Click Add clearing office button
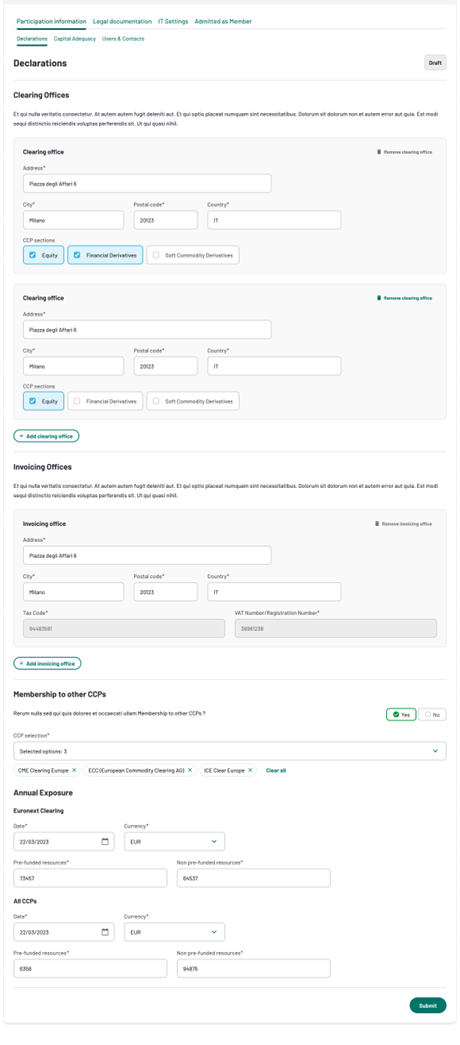This screenshot has height=1045, width=460. click(46, 436)
